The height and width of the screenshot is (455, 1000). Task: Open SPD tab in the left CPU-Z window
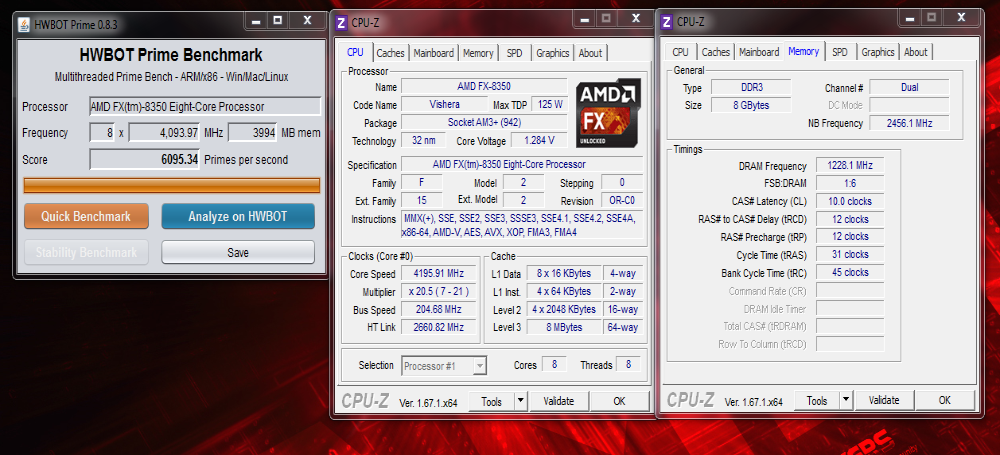tap(514, 53)
